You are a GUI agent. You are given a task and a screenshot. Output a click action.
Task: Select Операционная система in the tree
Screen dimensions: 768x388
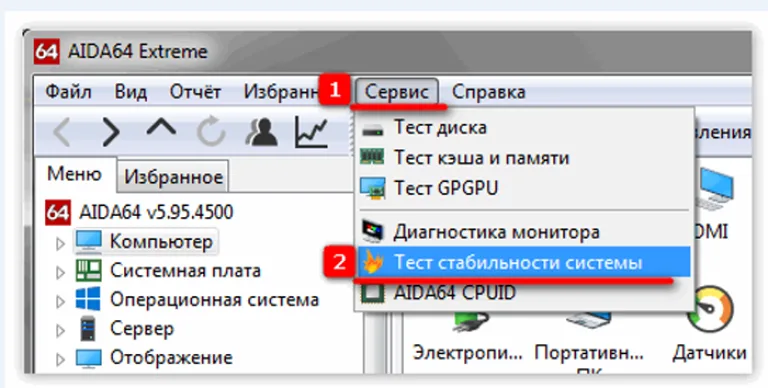coord(215,299)
